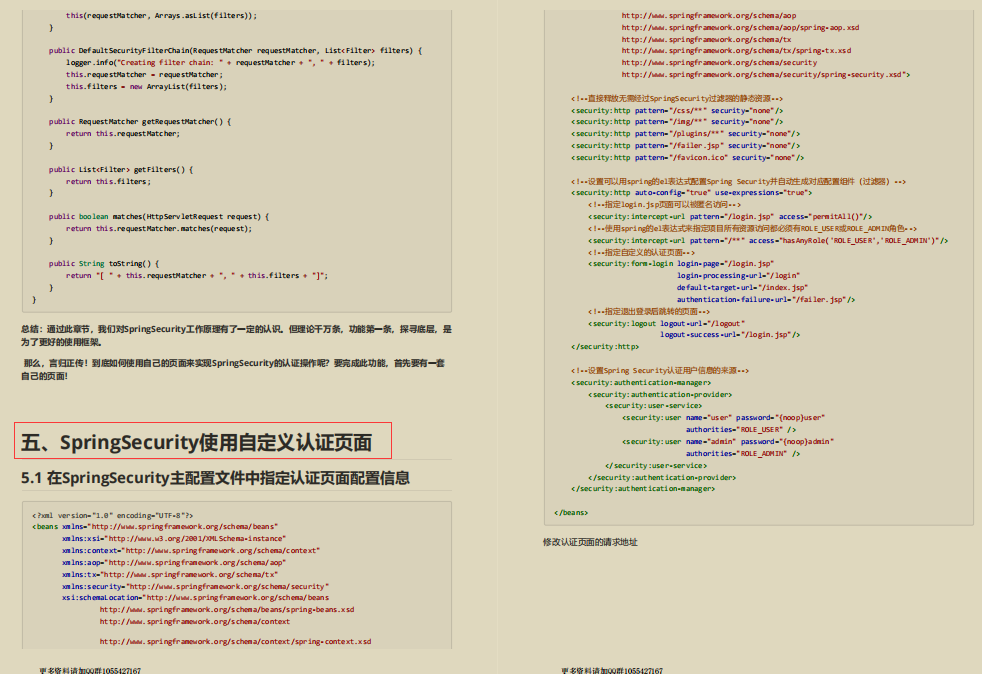Click the security:http pattern="/css/**" line

(x=677, y=111)
